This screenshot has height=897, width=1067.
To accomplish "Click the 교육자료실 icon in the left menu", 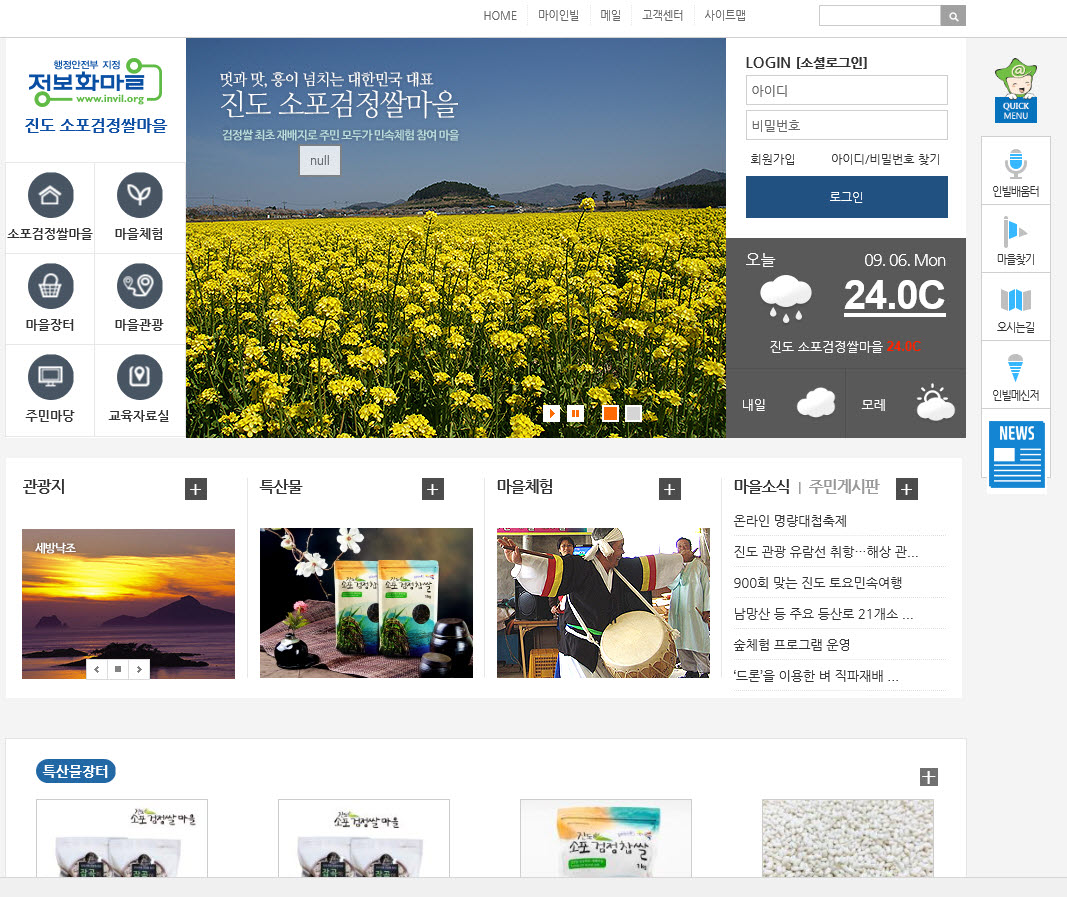I will pos(139,379).
